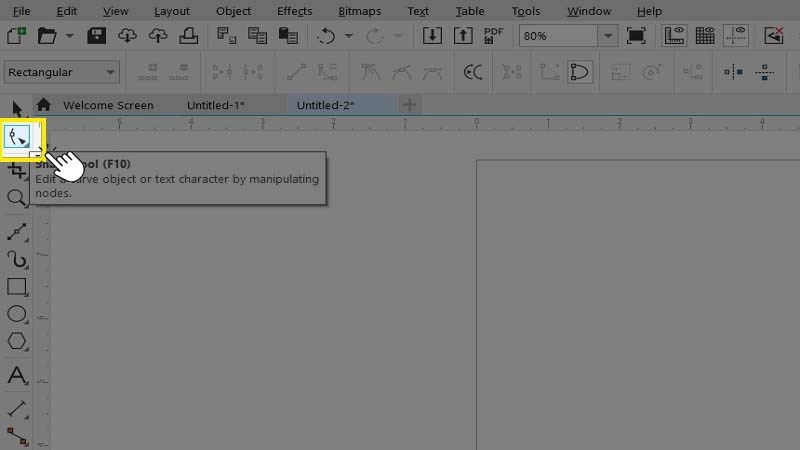Click full-screen preview icon
Image resolution: width=800 pixels, height=450 pixels.
[636, 36]
